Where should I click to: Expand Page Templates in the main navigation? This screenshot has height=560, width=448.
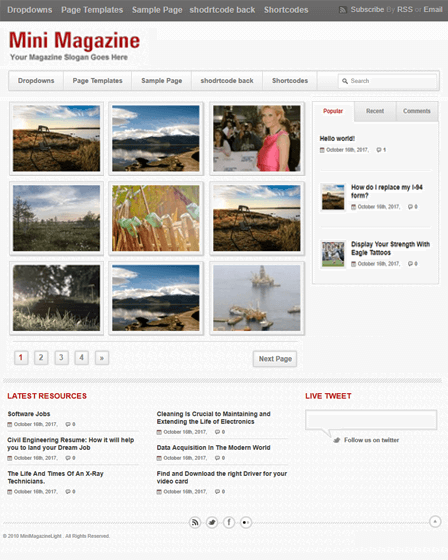[98, 81]
